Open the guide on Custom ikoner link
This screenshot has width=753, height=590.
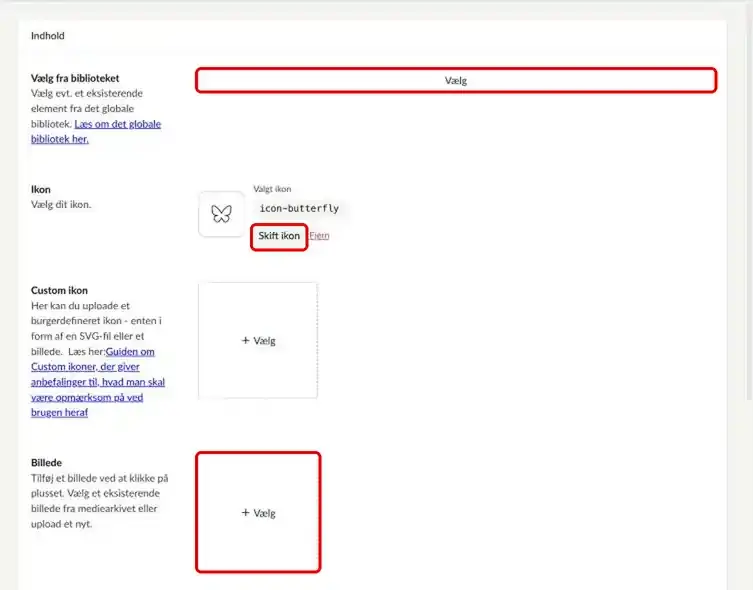click(97, 382)
